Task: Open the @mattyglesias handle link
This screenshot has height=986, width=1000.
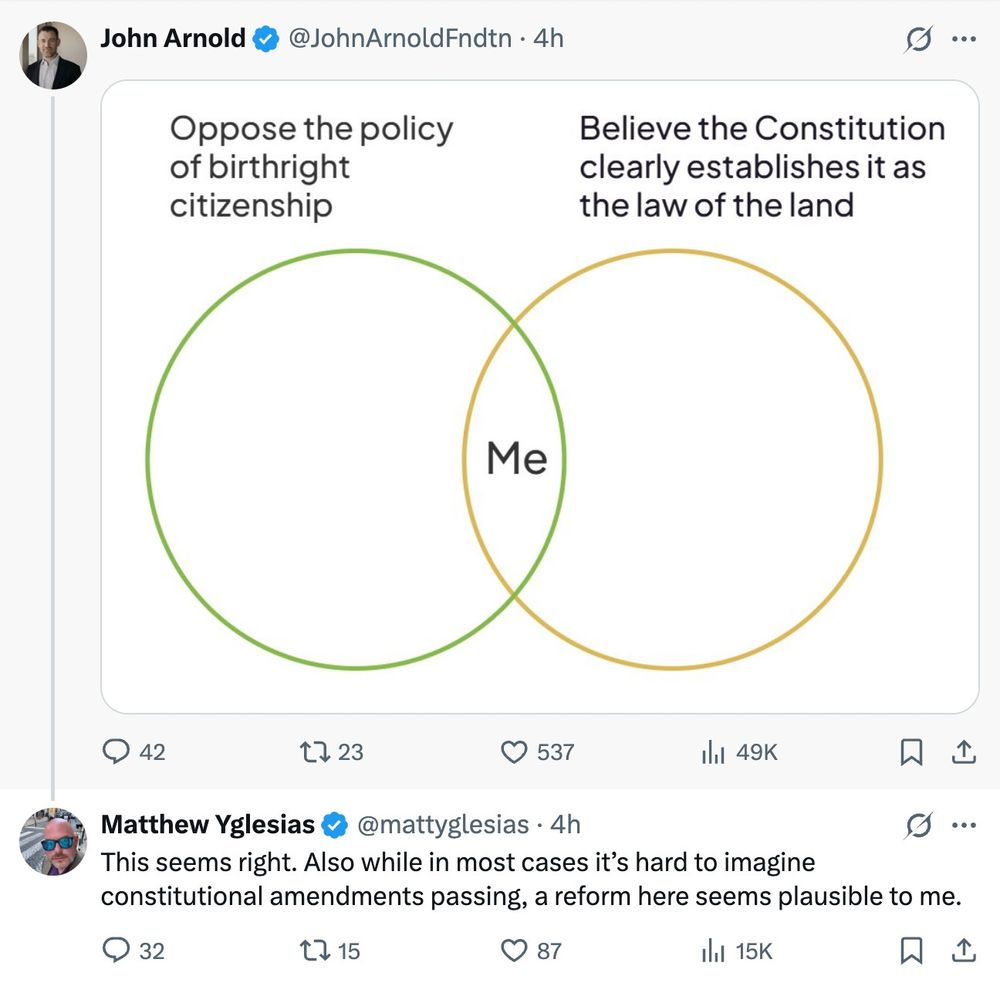Action: click(442, 825)
